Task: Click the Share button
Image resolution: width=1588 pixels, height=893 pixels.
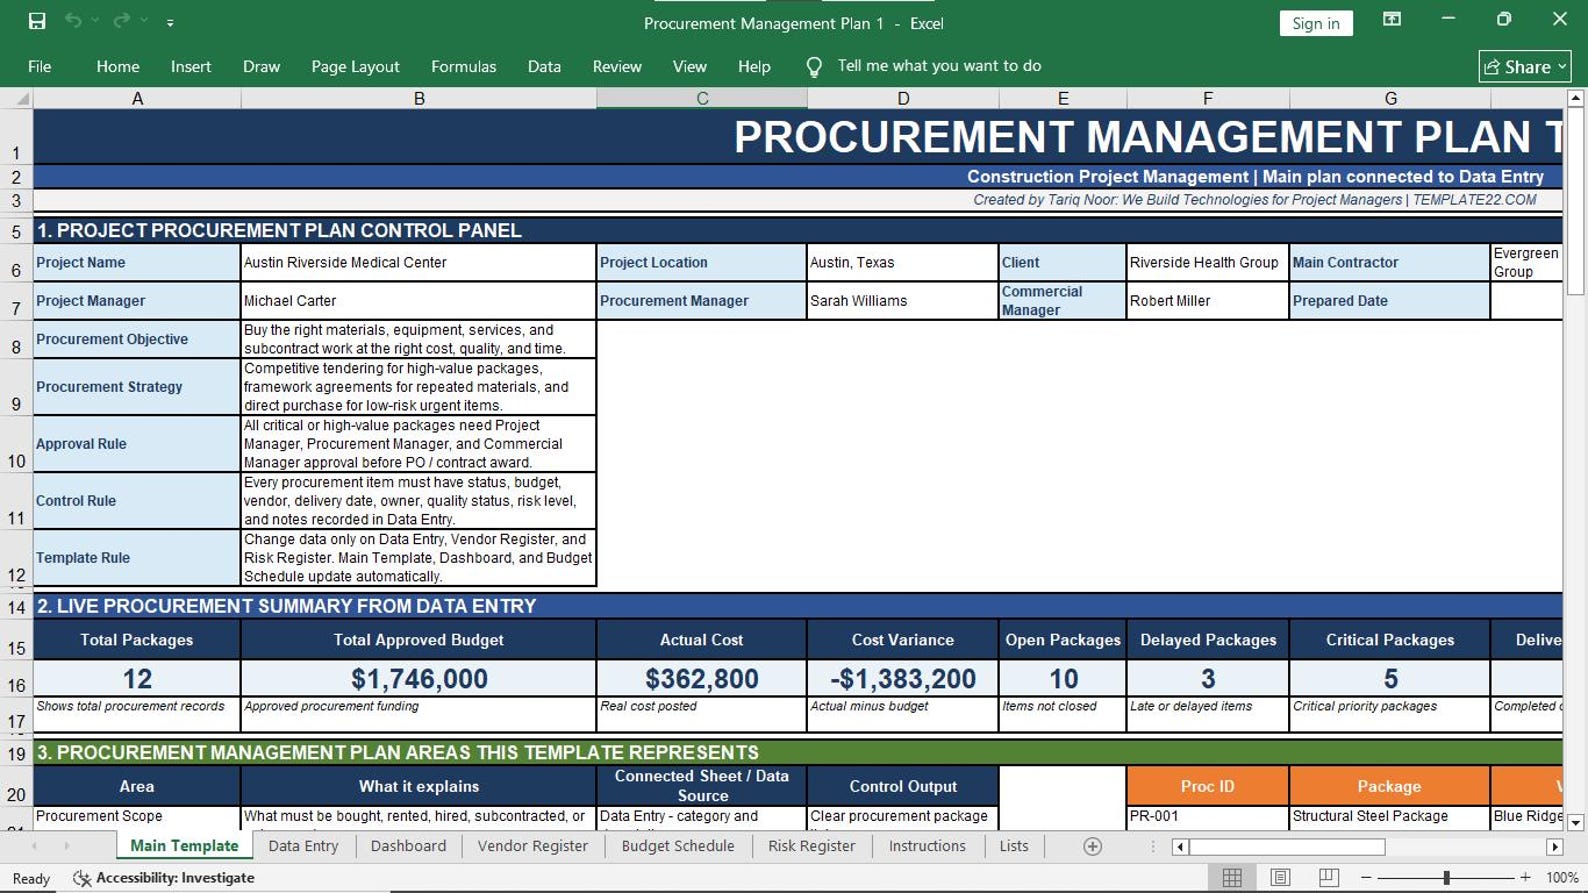Action: 1524,66
